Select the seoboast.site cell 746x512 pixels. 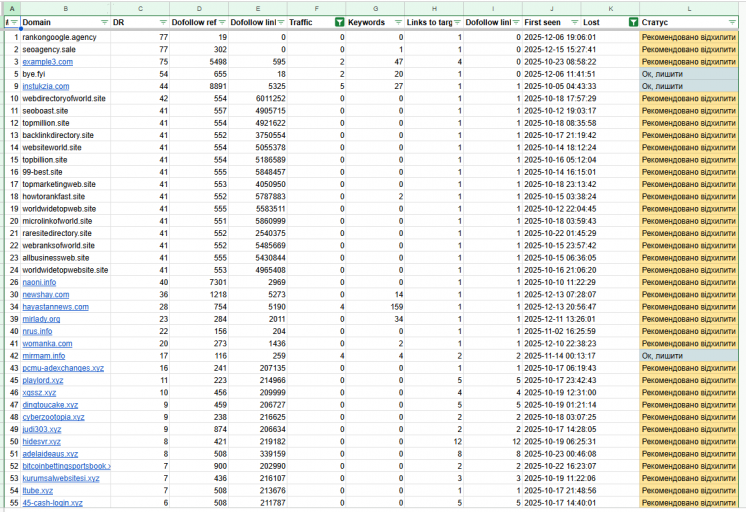[x=66, y=111]
